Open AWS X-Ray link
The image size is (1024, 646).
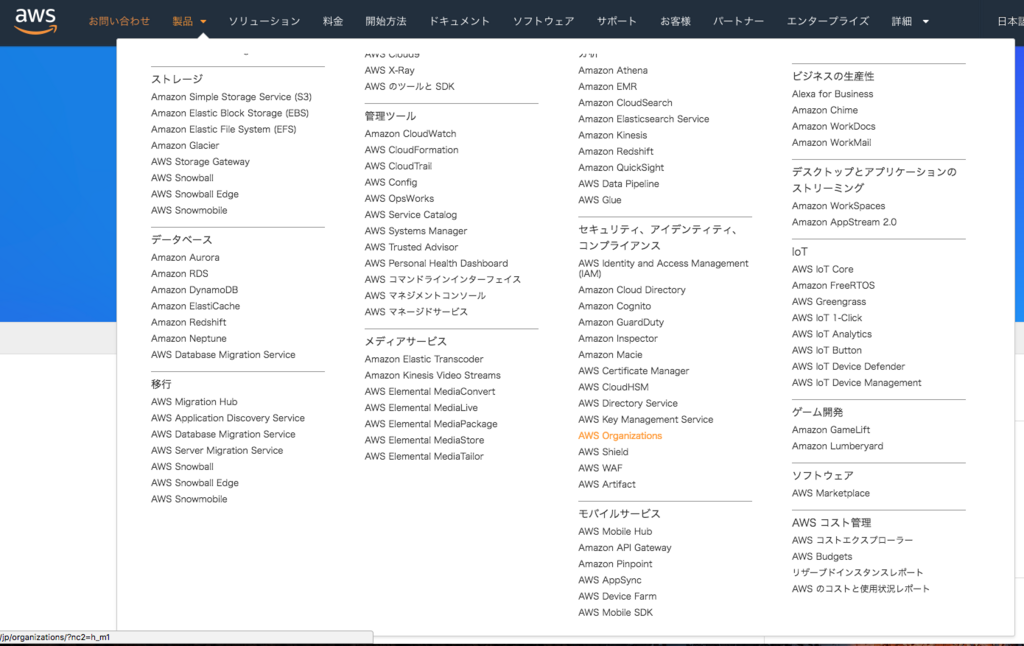coord(389,71)
